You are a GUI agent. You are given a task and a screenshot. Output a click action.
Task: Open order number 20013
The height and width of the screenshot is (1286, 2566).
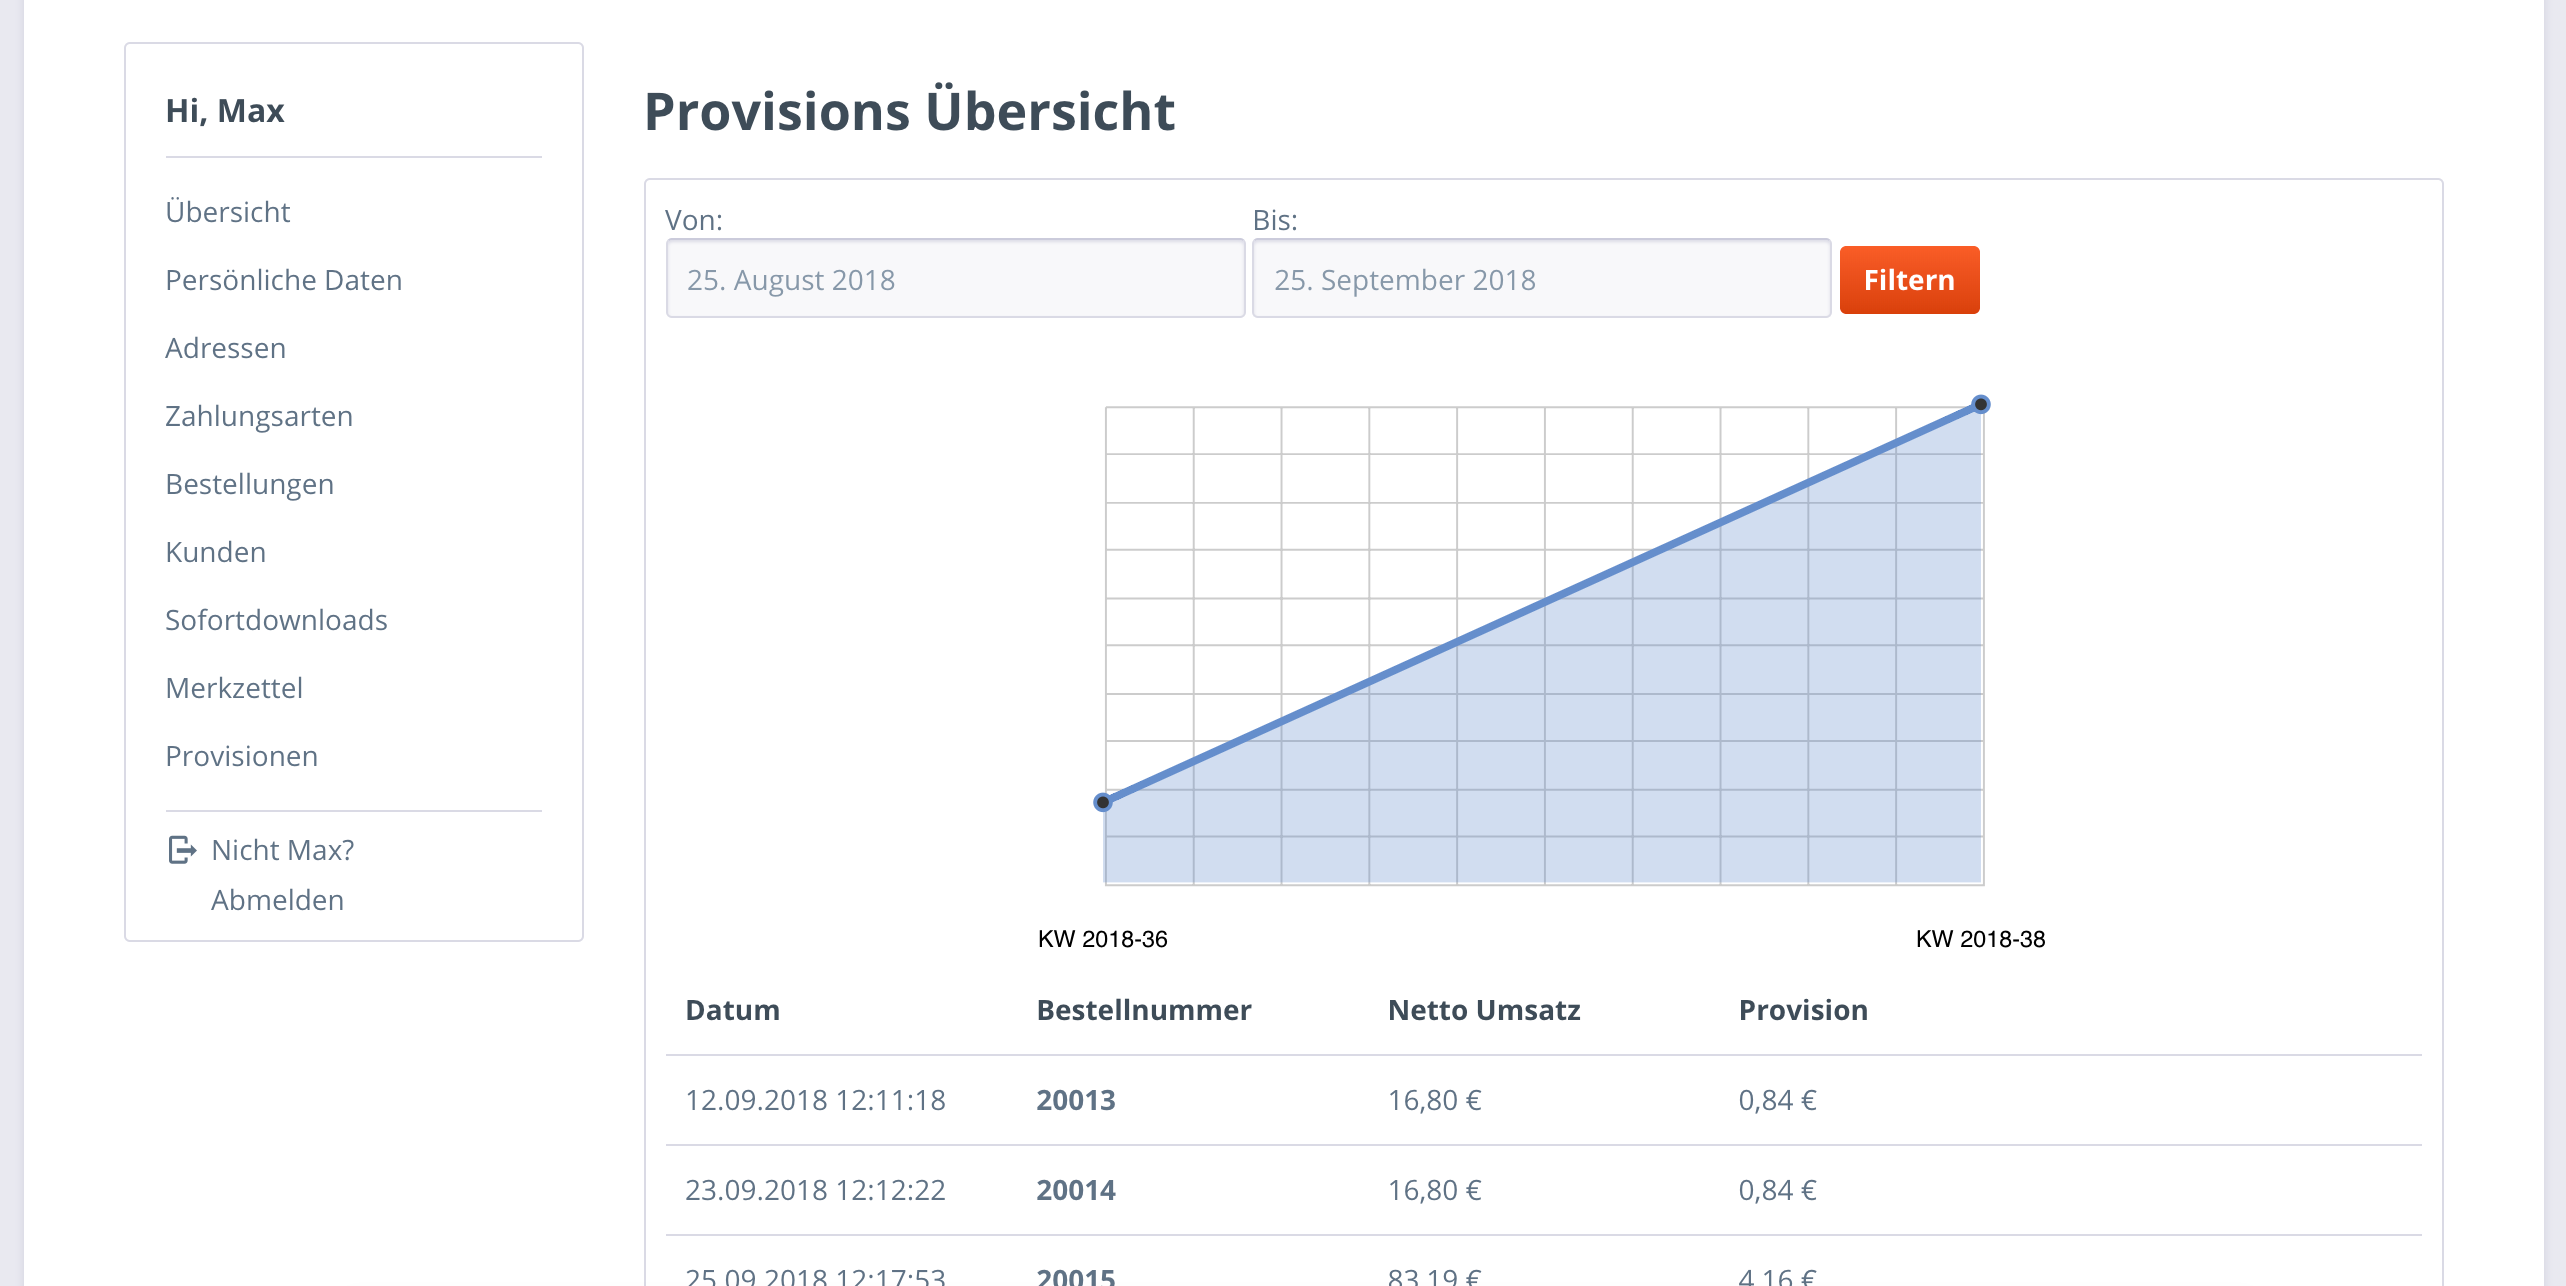(1076, 1100)
